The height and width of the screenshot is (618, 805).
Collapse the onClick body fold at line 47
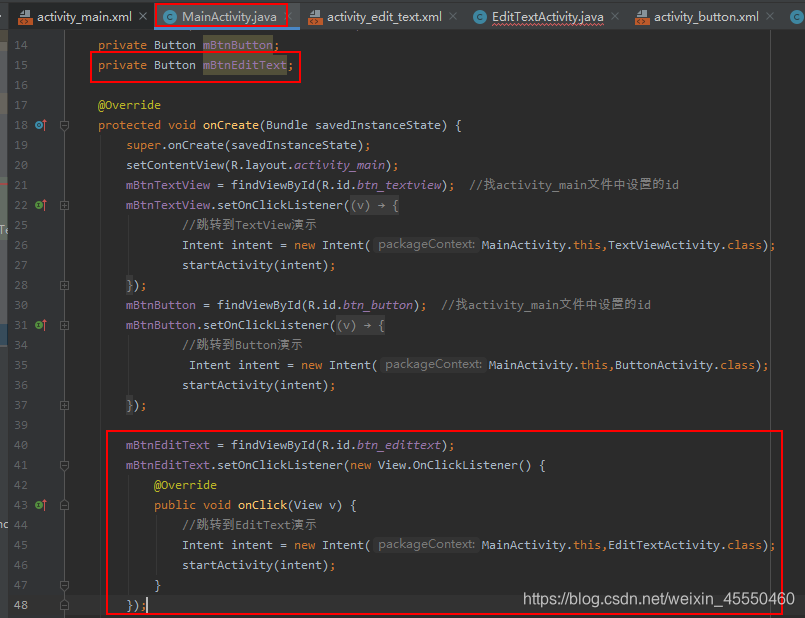pos(63,584)
